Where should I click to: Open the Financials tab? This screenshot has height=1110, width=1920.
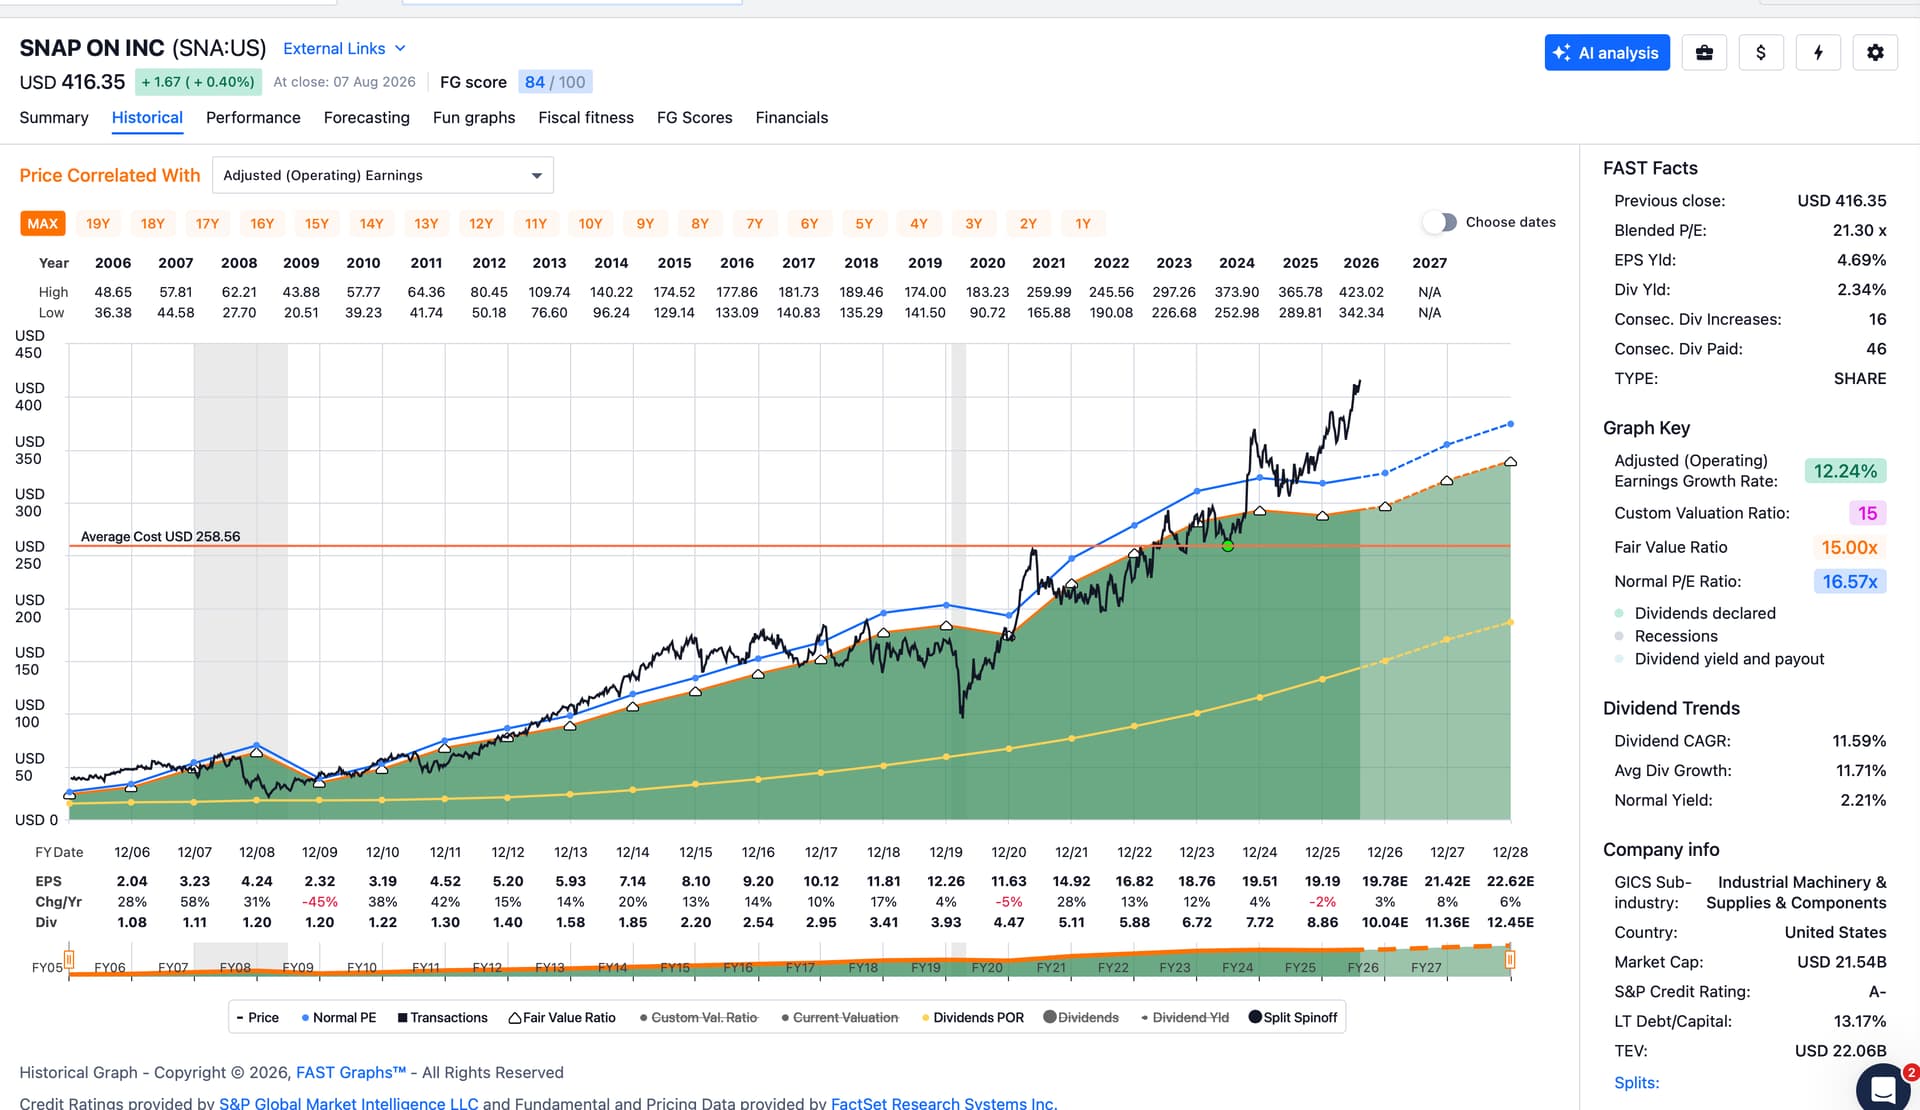click(792, 117)
